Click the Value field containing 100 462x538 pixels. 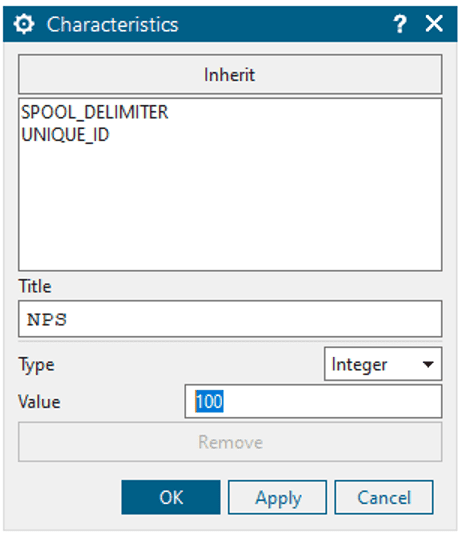tap(313, 401)
